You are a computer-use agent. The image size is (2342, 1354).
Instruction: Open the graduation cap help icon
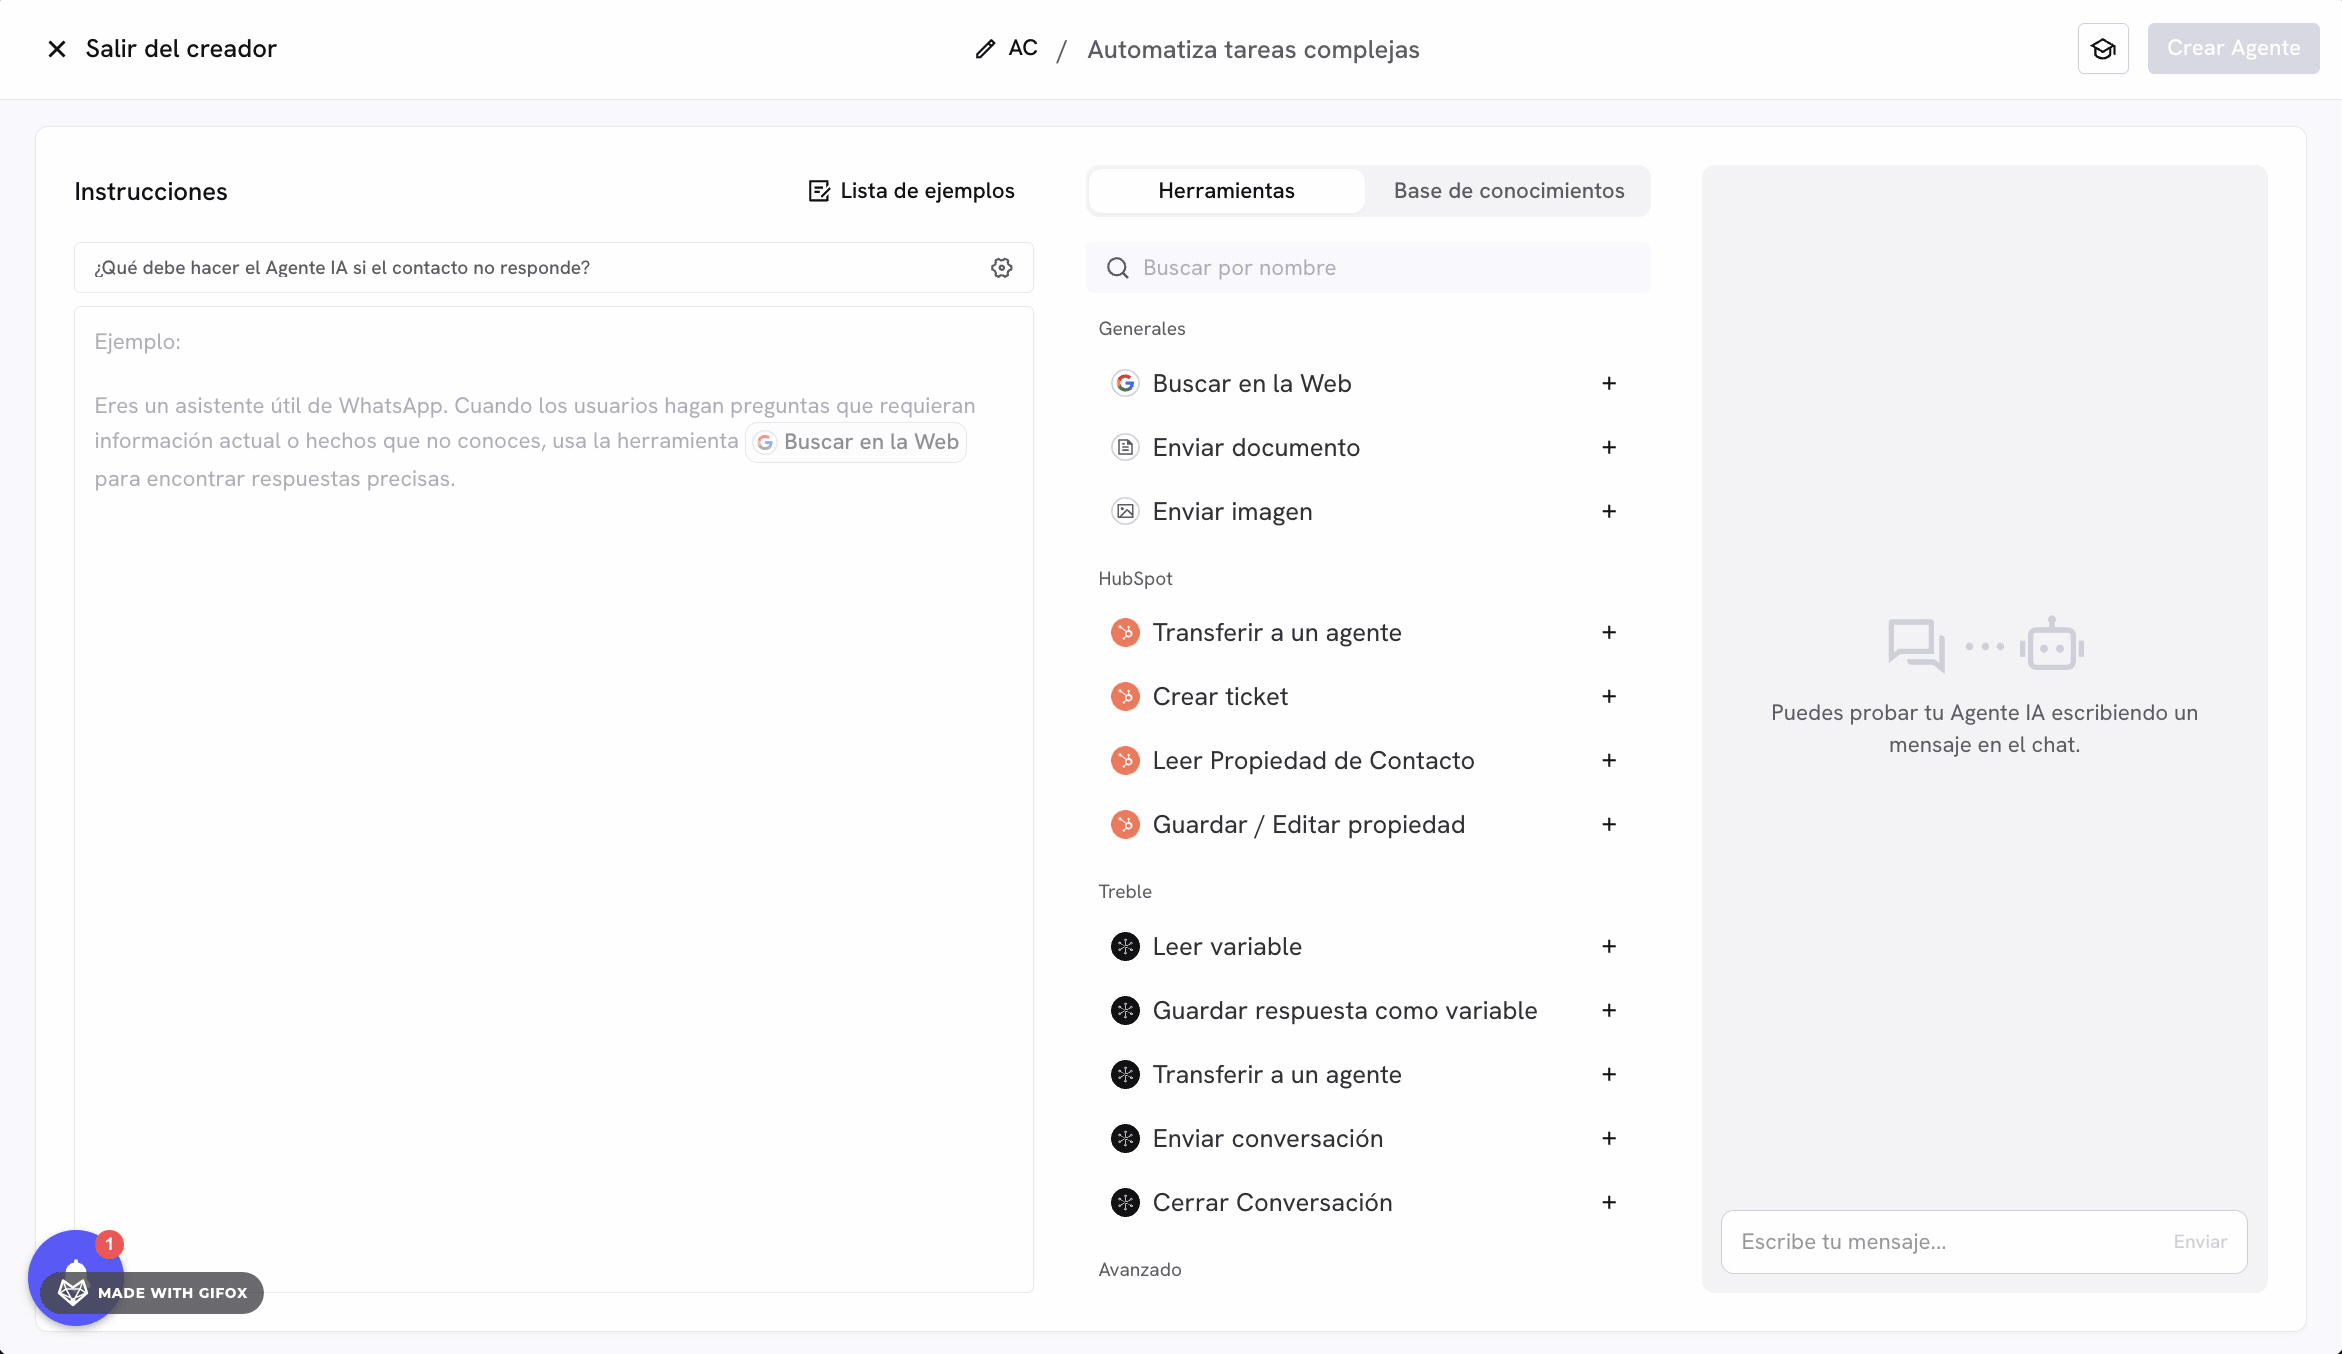[2103, 48]
